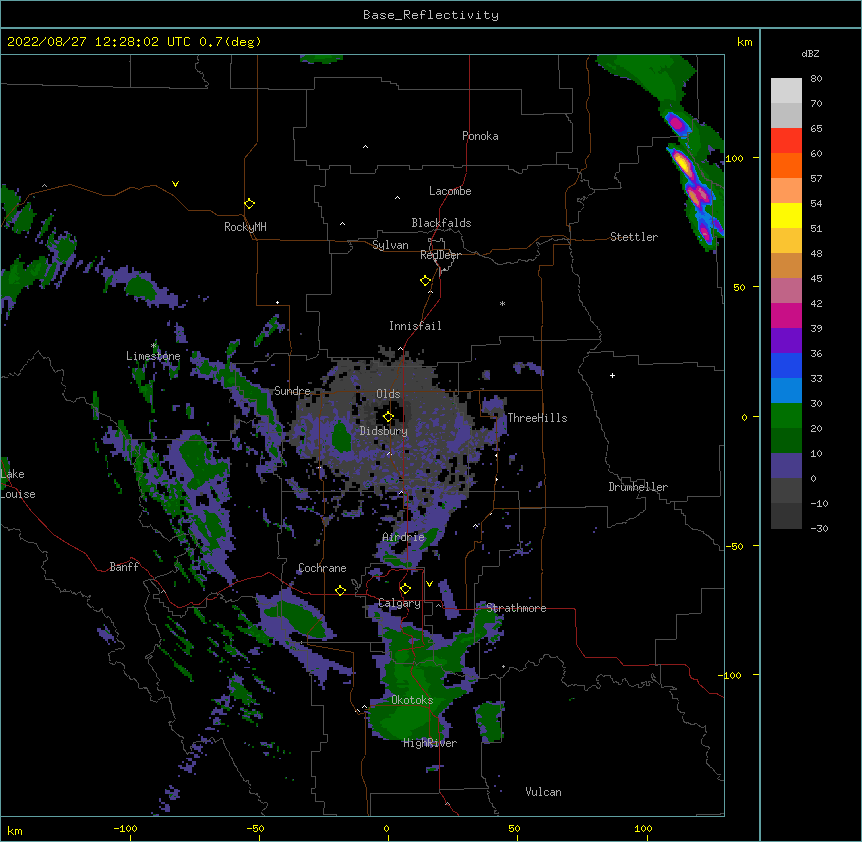862x842 pixels.
Task: Click the Blackfalds city label
Action: [x=441, y=223]
